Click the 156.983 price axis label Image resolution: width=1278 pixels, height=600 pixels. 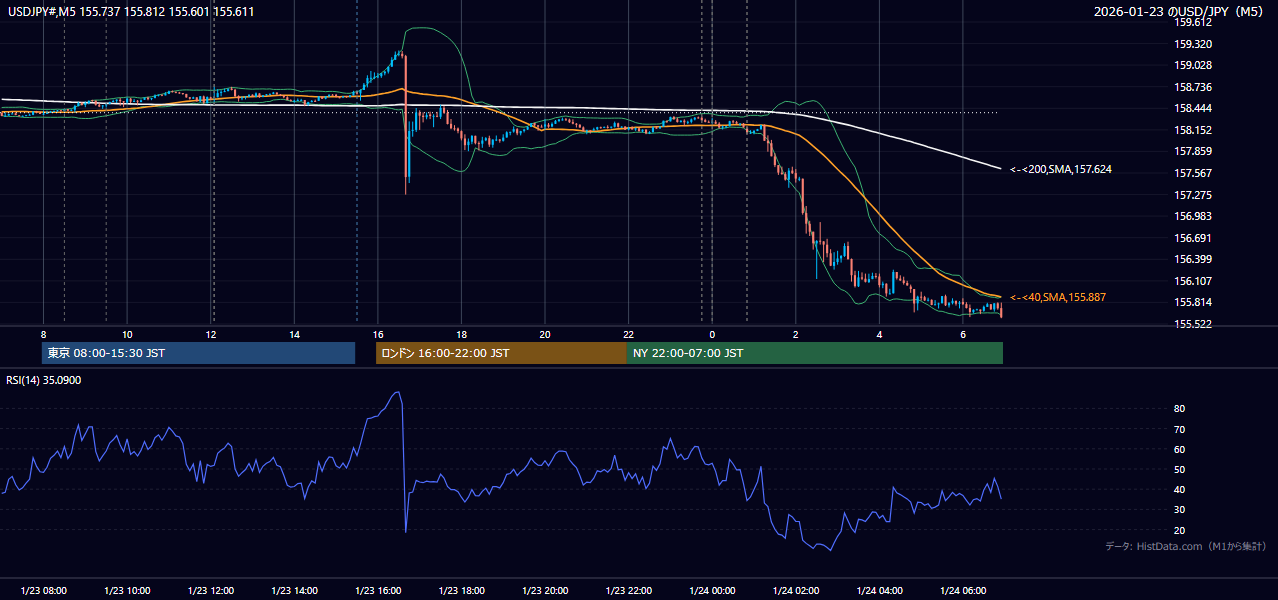point(1193,216)
